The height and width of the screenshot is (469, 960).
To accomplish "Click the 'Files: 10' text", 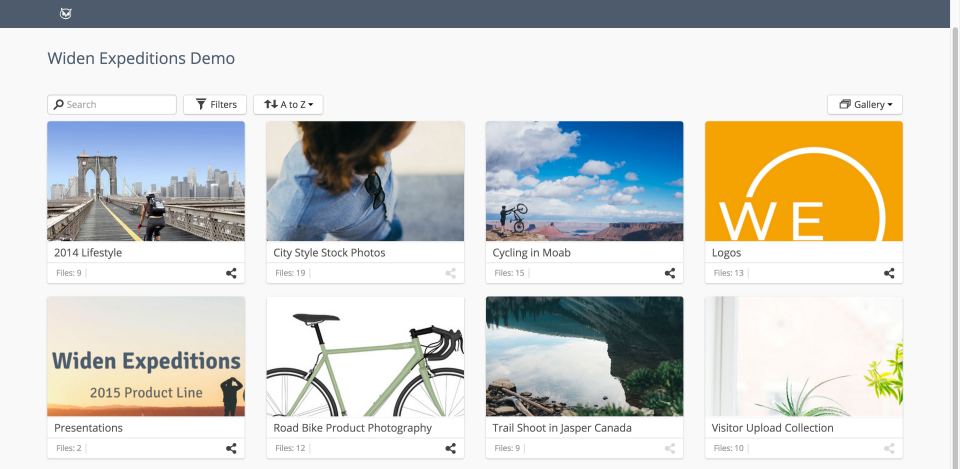I will (x=729, y=448).
